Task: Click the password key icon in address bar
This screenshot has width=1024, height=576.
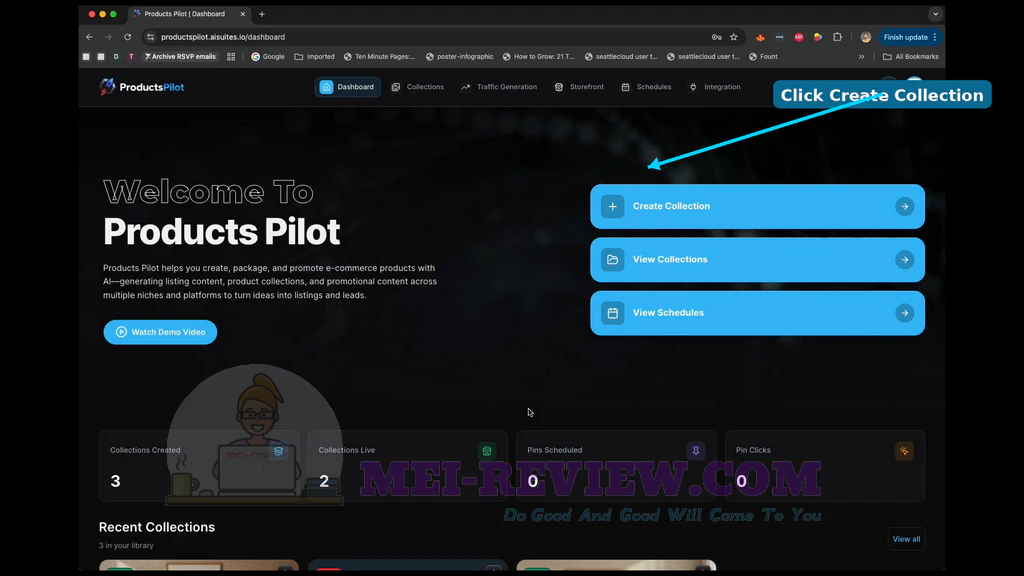Action: (716, 37)
